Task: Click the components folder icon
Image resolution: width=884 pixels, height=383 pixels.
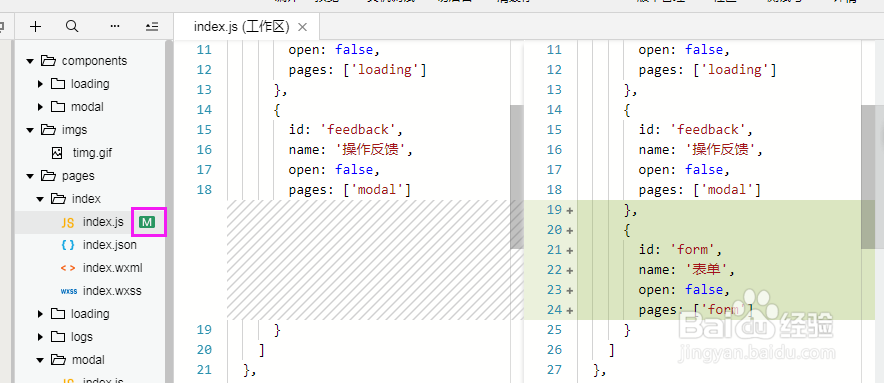Action: 48,60
